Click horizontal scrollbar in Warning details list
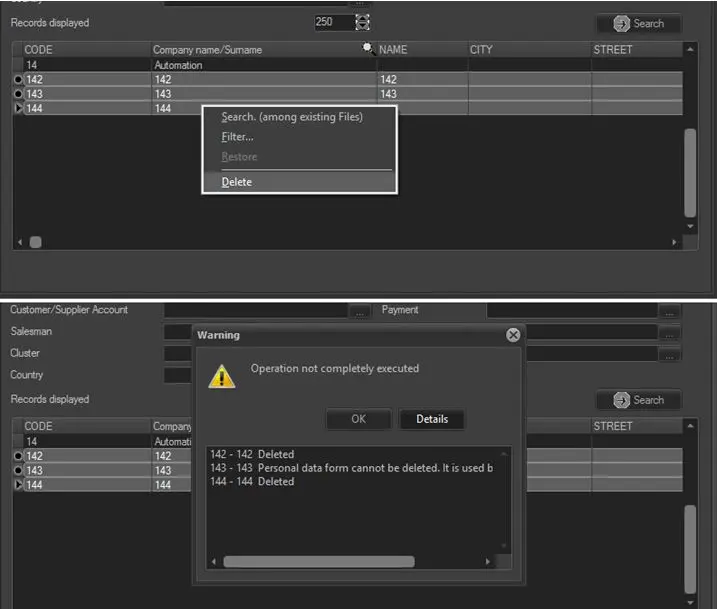This screenshot has width=717, height=609. [318, 561]
